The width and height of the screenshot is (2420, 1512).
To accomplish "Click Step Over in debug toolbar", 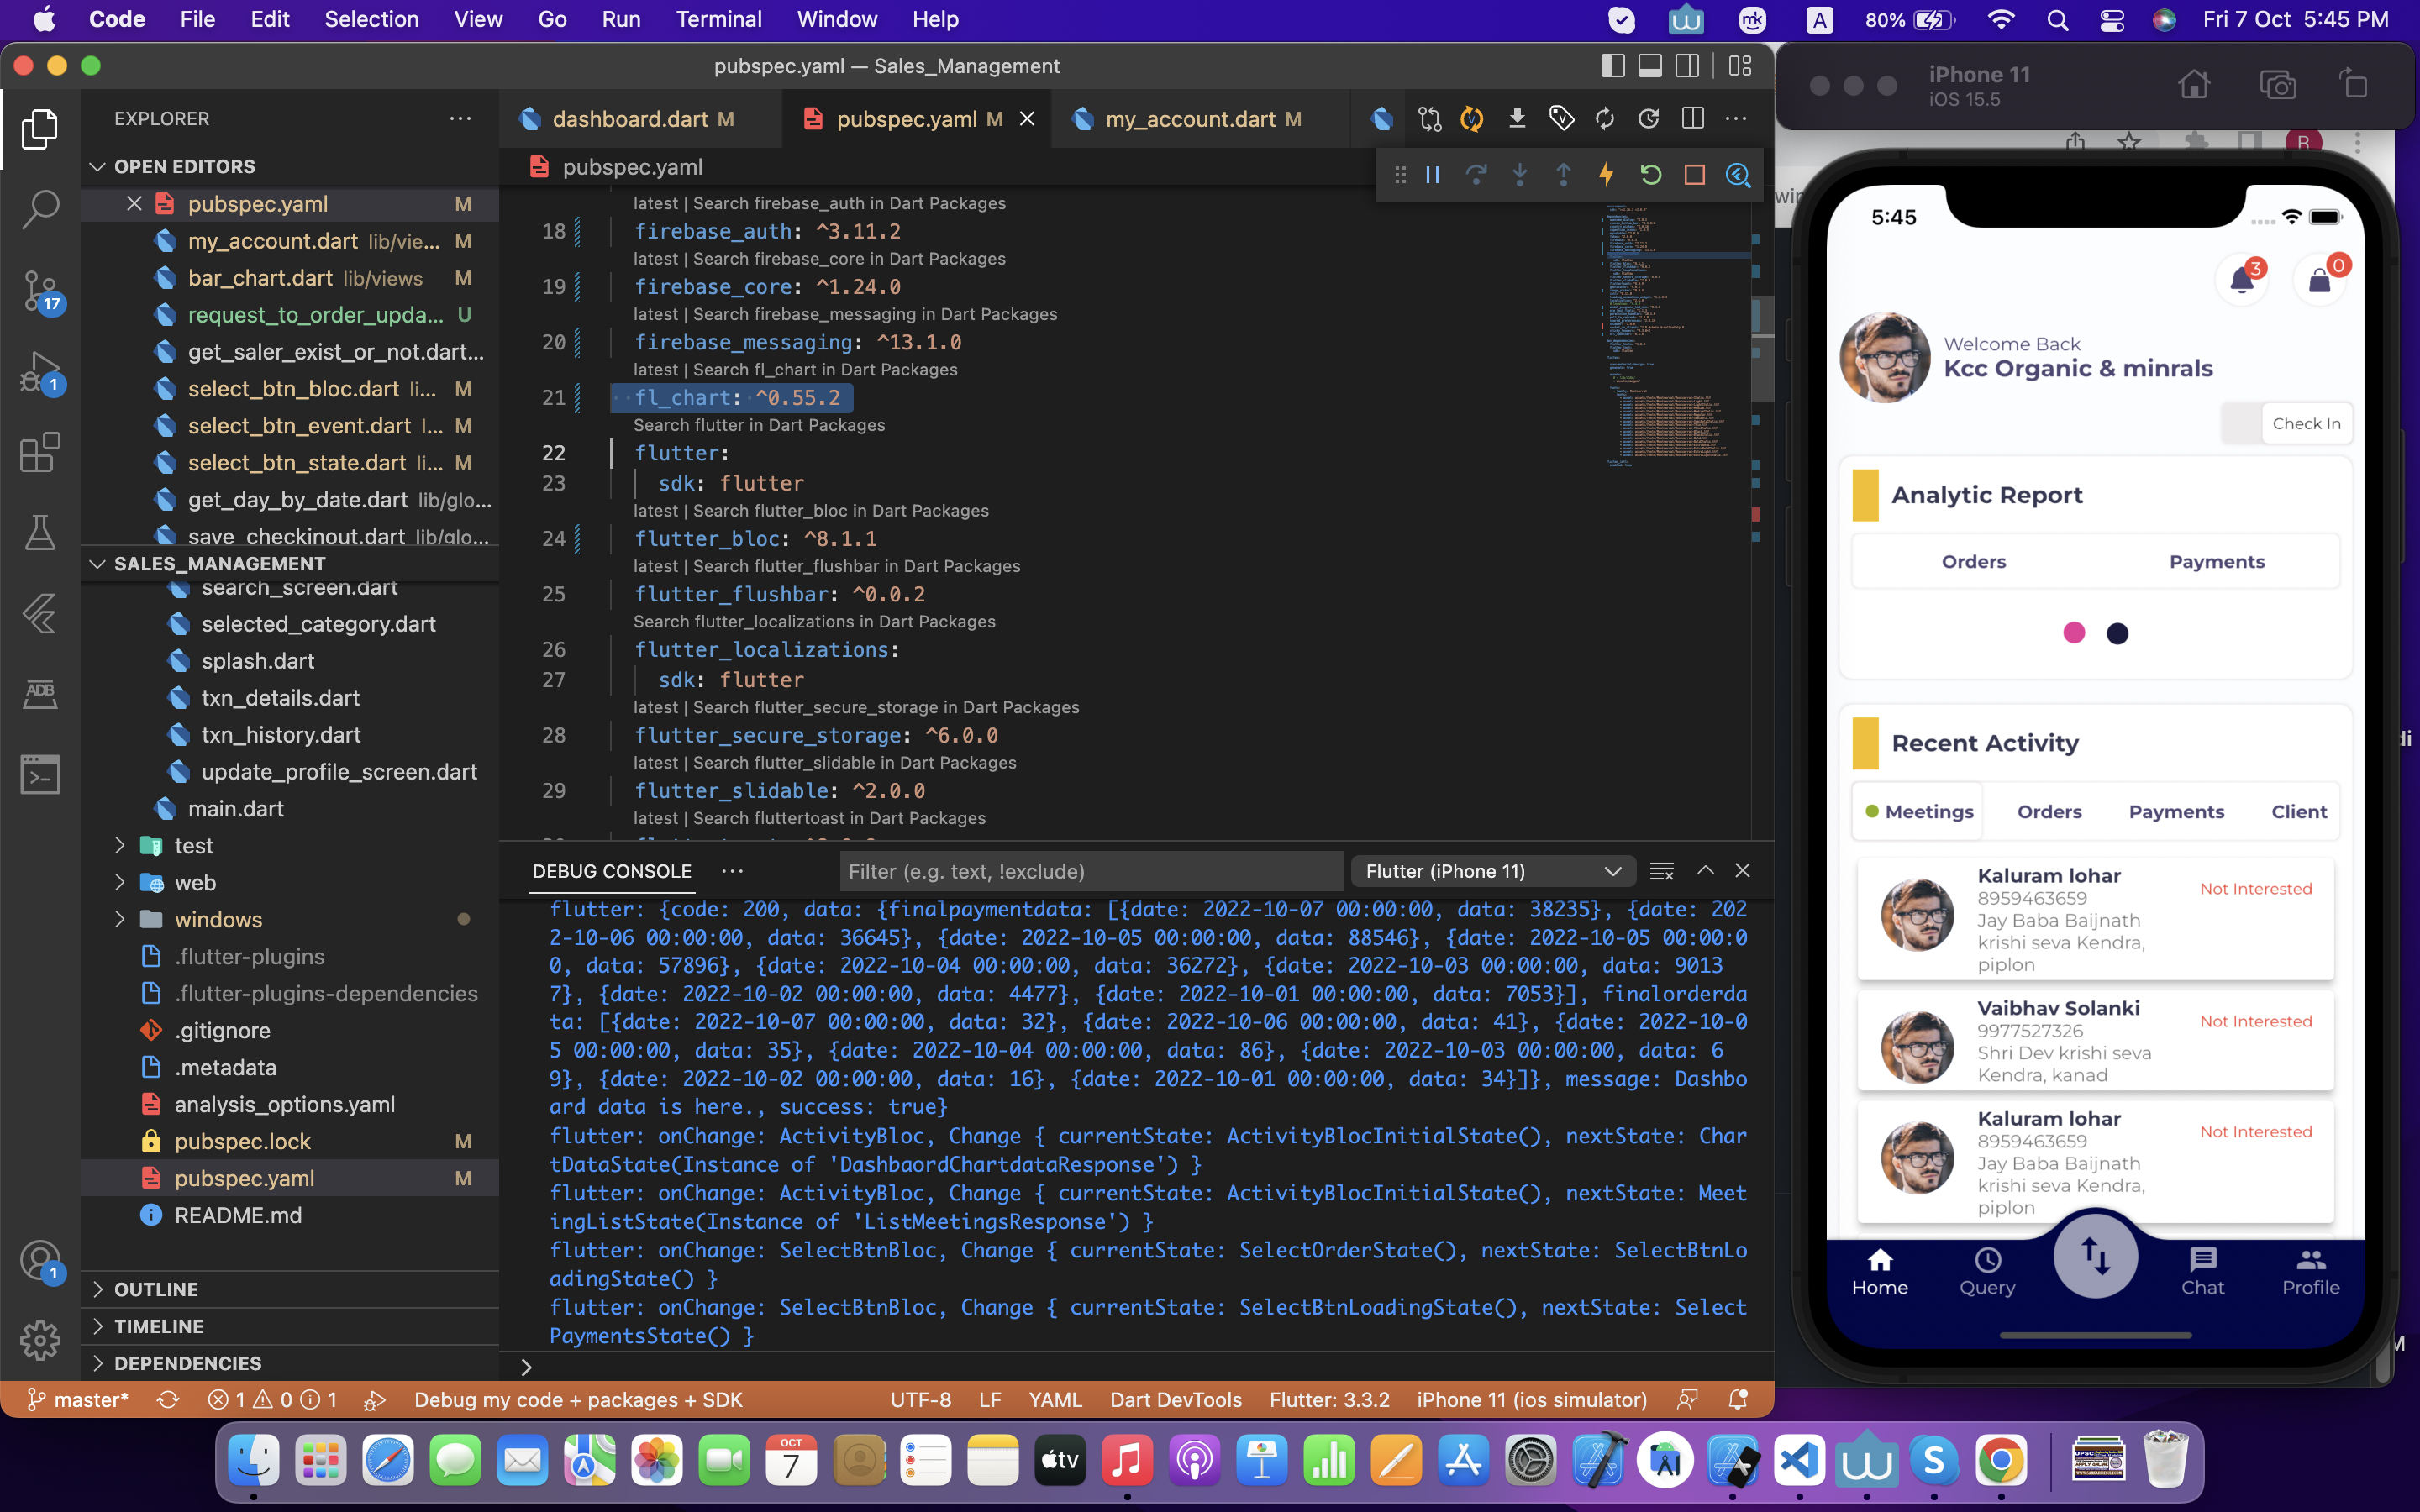I will [x=1476, y=175].
